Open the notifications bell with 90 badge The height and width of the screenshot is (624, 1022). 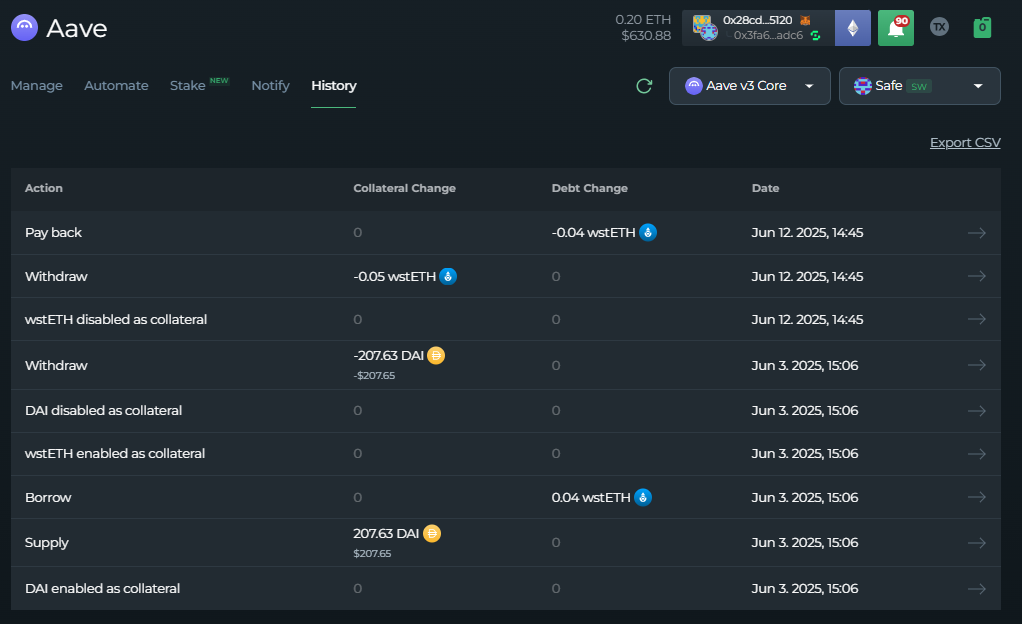coord(895,28)
